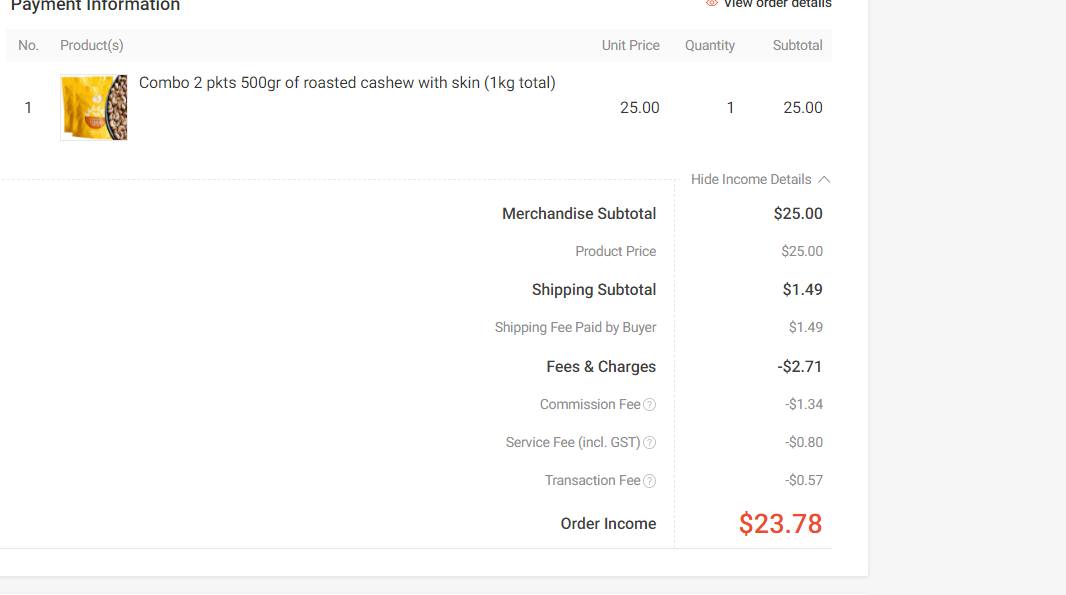Viewport: 1066px width, 595px height.
Task: Open the View order details link
Action: click(x=777, y=4)
